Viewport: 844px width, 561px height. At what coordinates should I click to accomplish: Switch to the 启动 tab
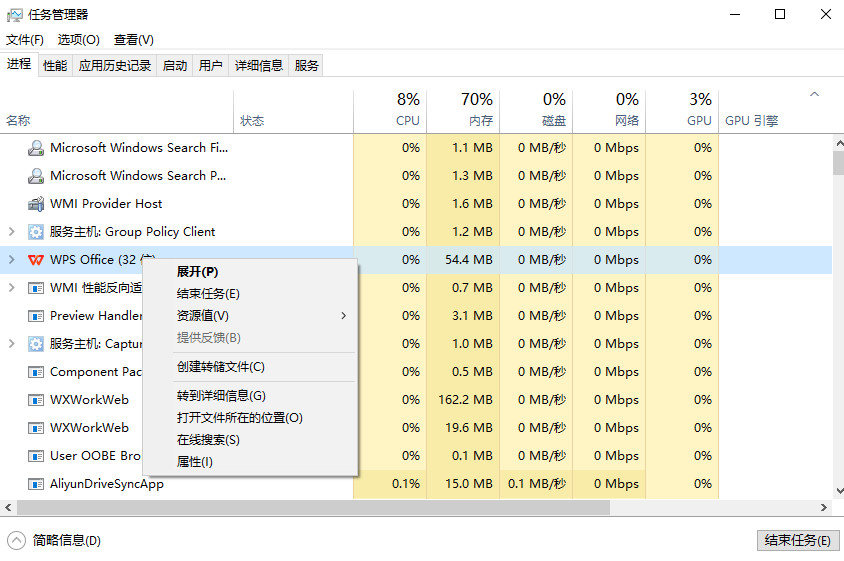point(175,66)
